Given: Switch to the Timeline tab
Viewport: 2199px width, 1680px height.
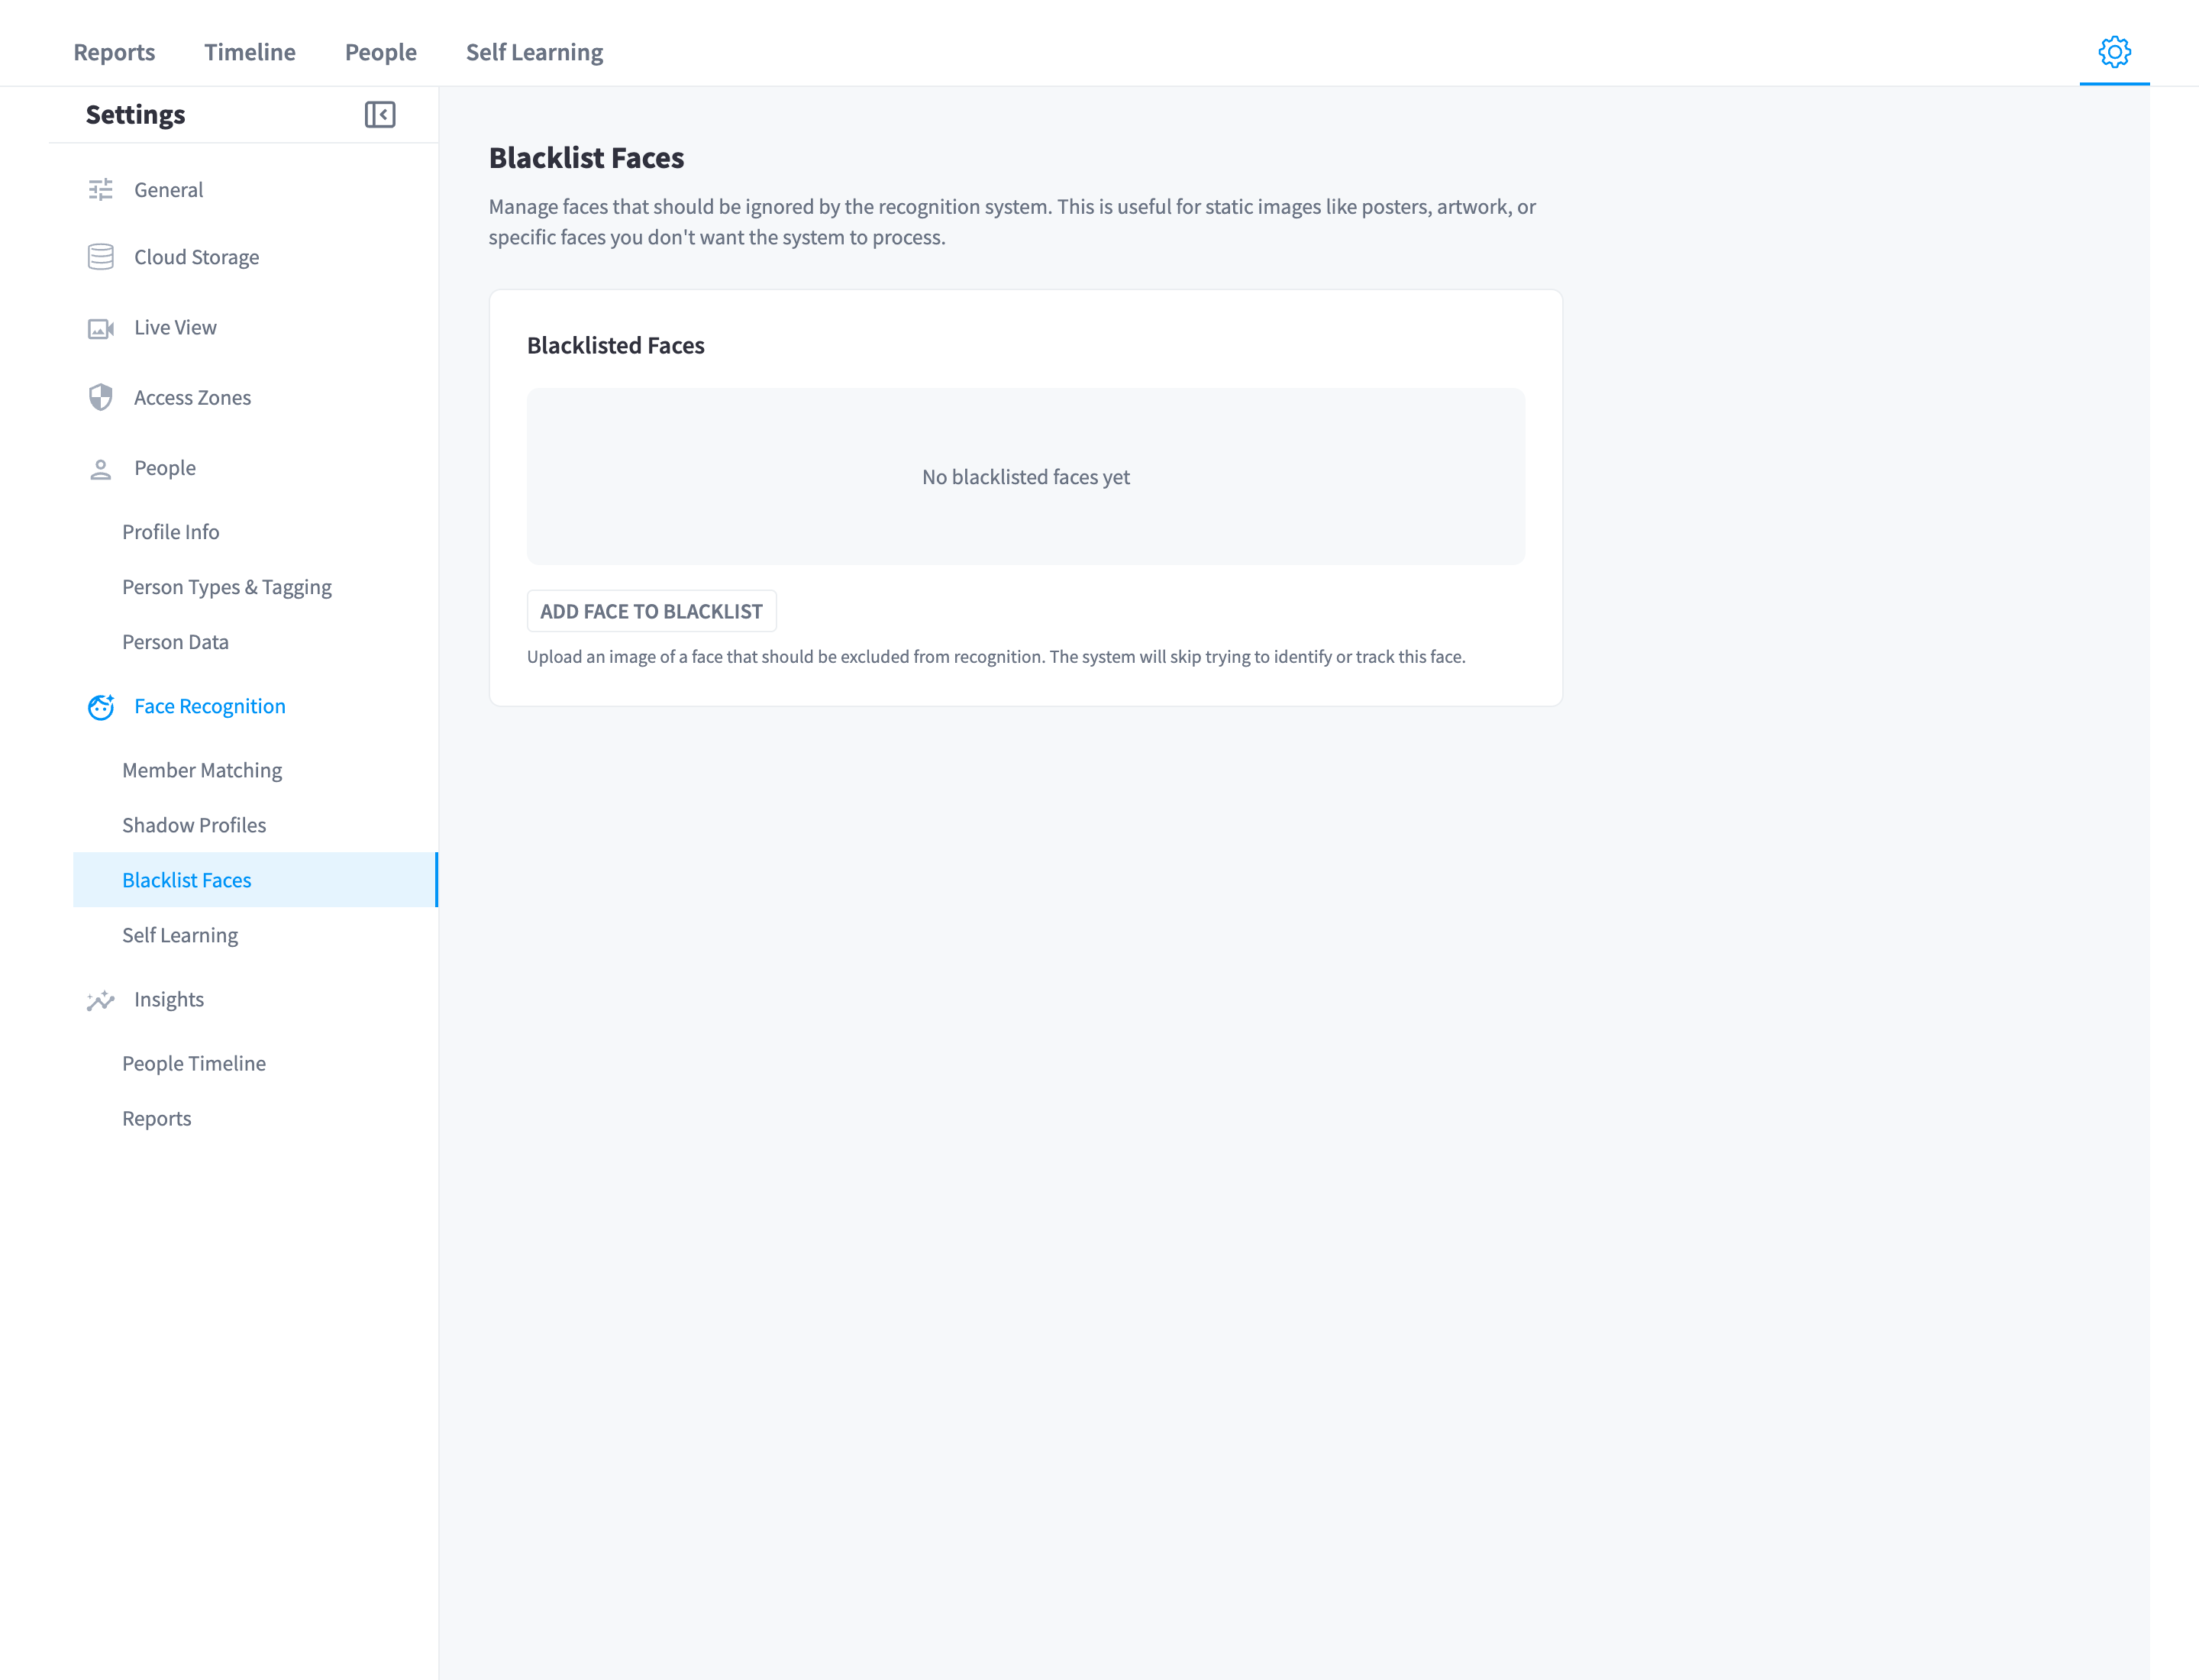Looking at the screenshot, I should [x=250, y=52].
